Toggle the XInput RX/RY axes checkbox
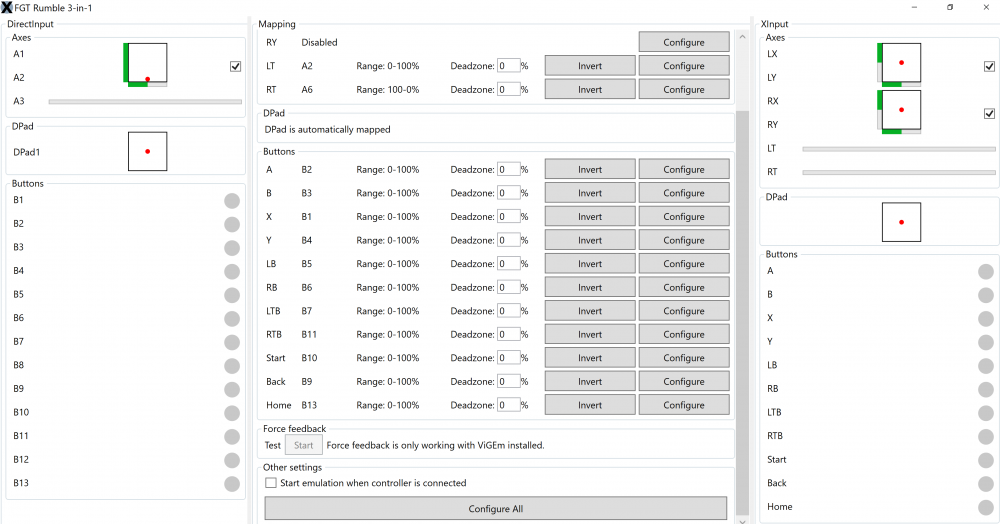Viewport: 1000px width, 524px height. pyautogui.click(x=989, y=113)
